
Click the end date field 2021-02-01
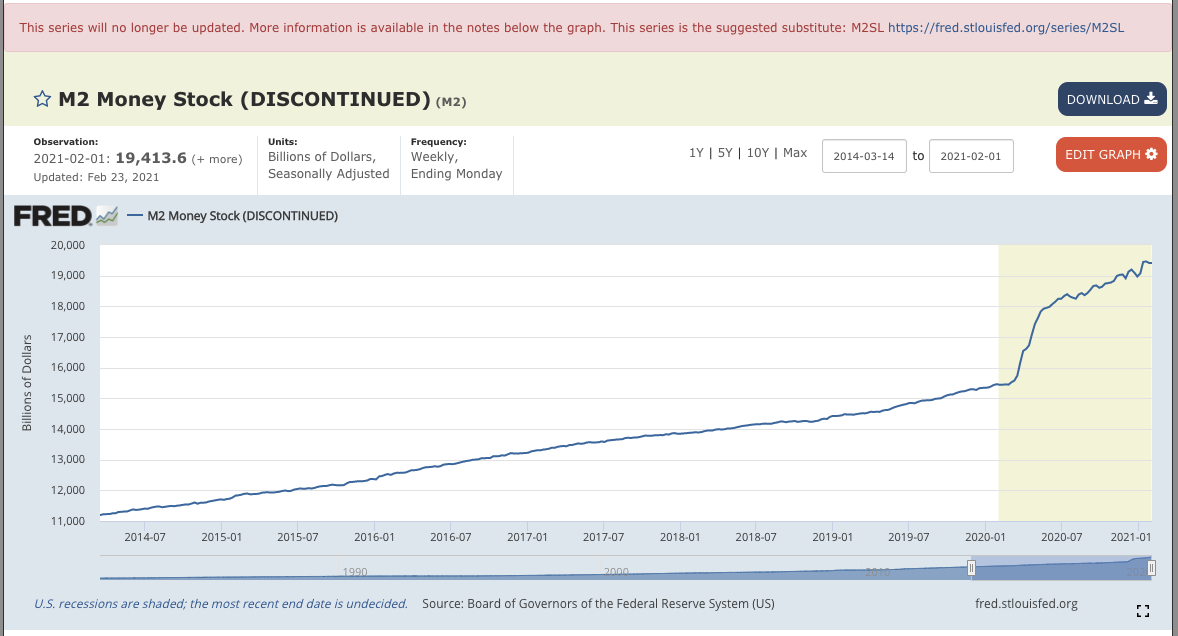tap(971, 156)
